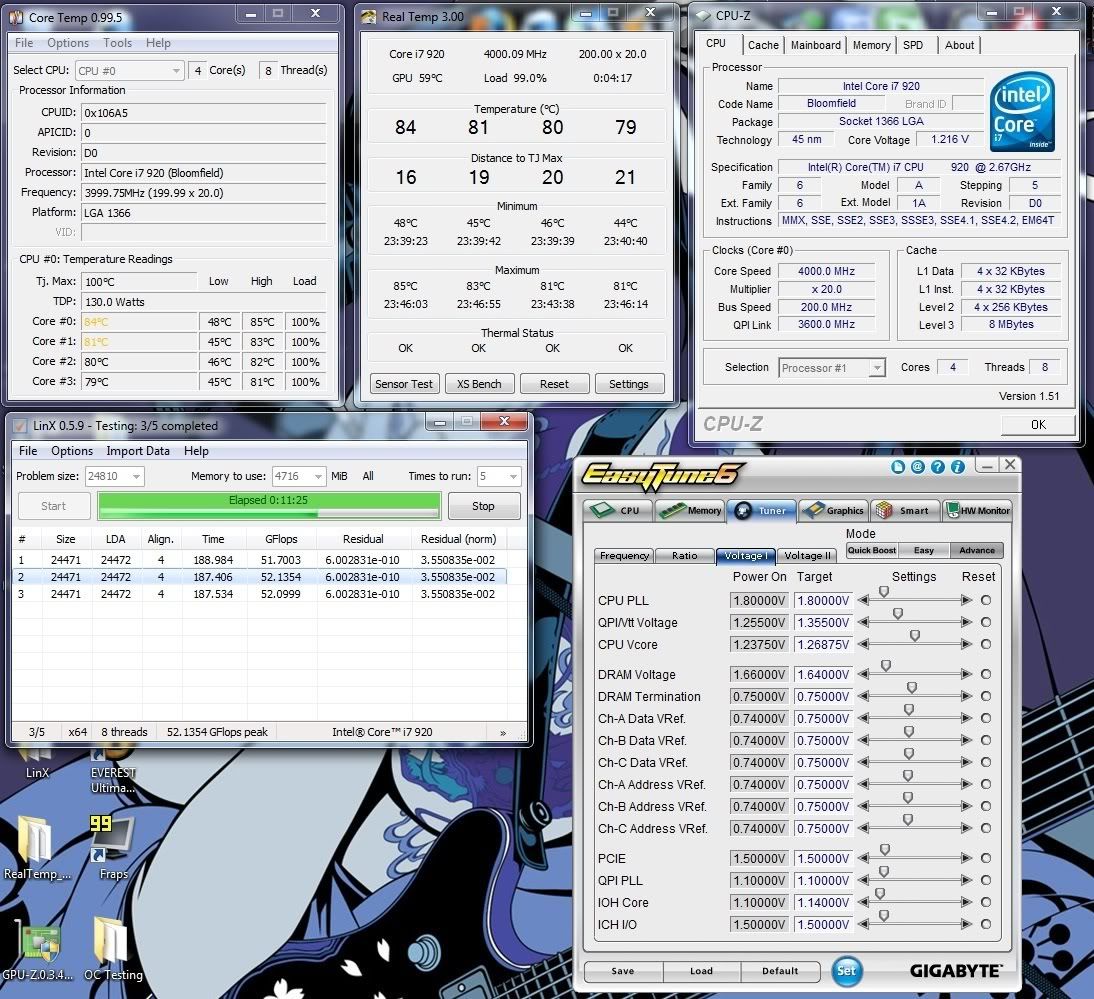The height and width of the screenshot is (999, 1094).
Task: Switch to the Voltage II tab
Action: 807,556
